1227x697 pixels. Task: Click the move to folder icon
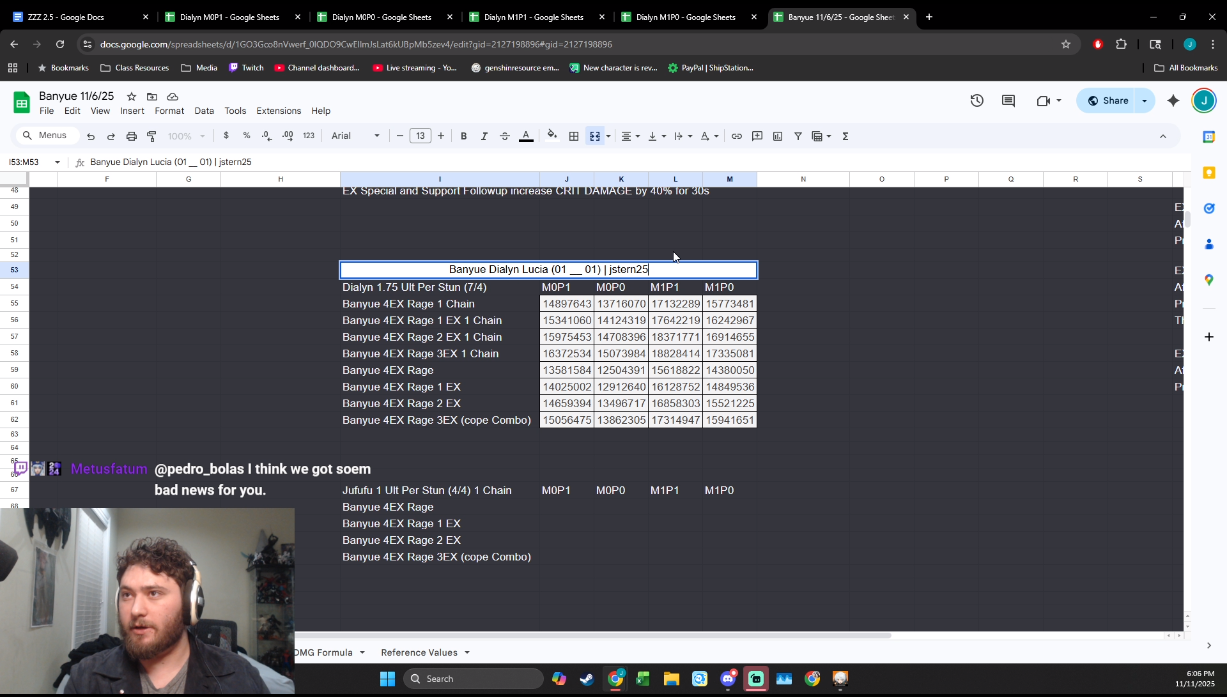[152, 96]
